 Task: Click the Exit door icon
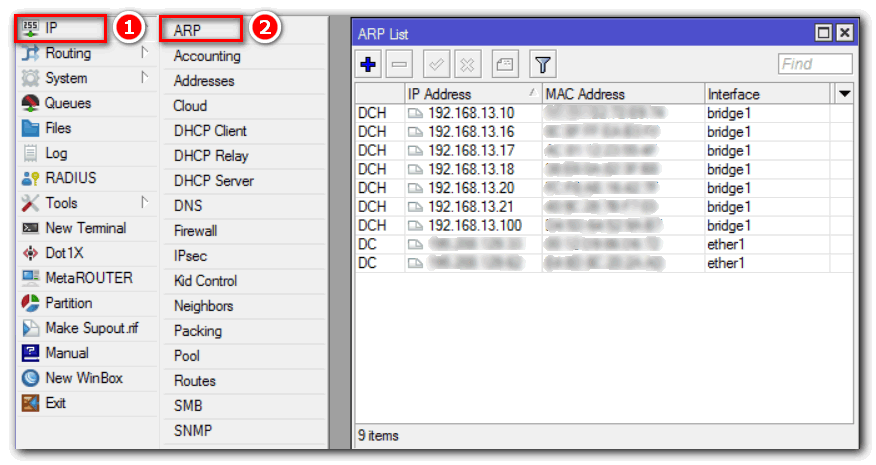pos(30,403)
